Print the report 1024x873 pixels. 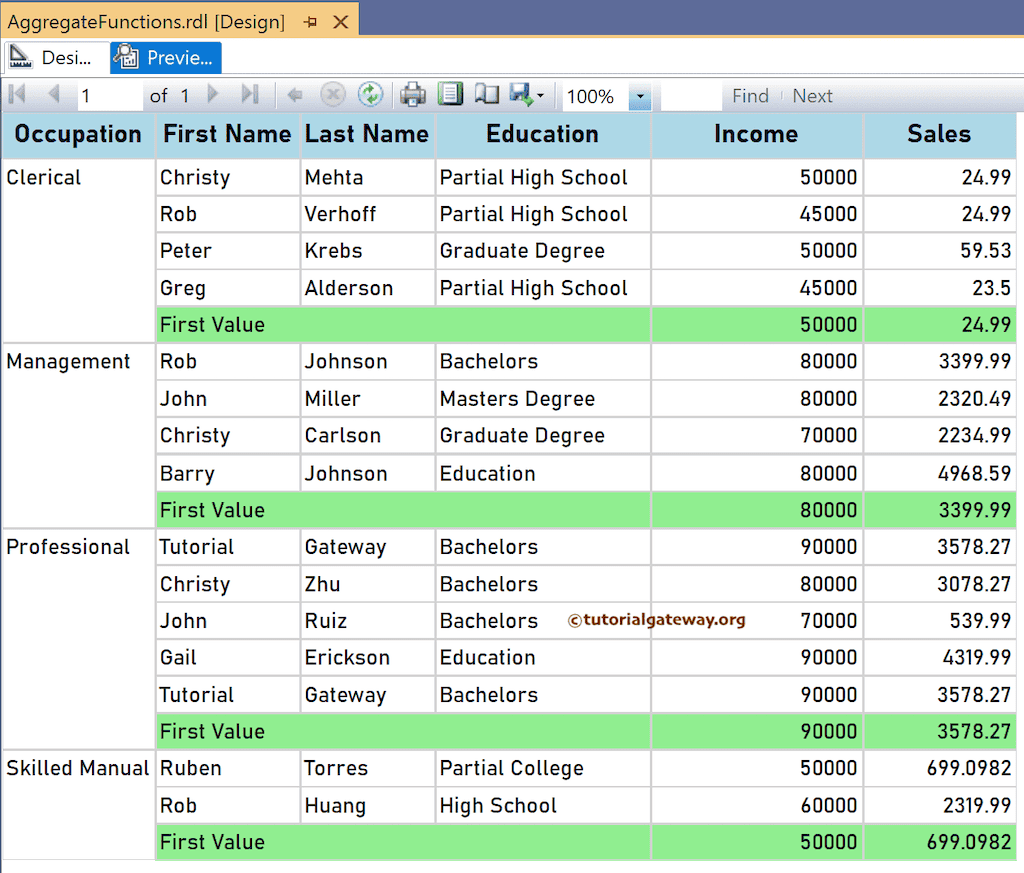[x=412, y=95]
